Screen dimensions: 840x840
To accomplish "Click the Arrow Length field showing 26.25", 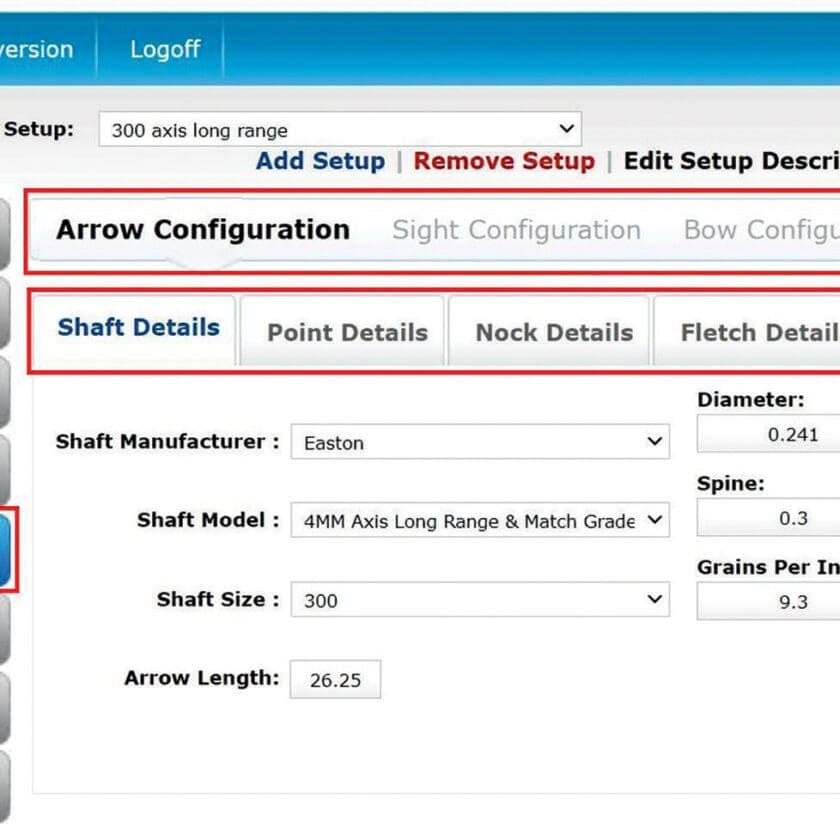I will [x=335, y=679].
